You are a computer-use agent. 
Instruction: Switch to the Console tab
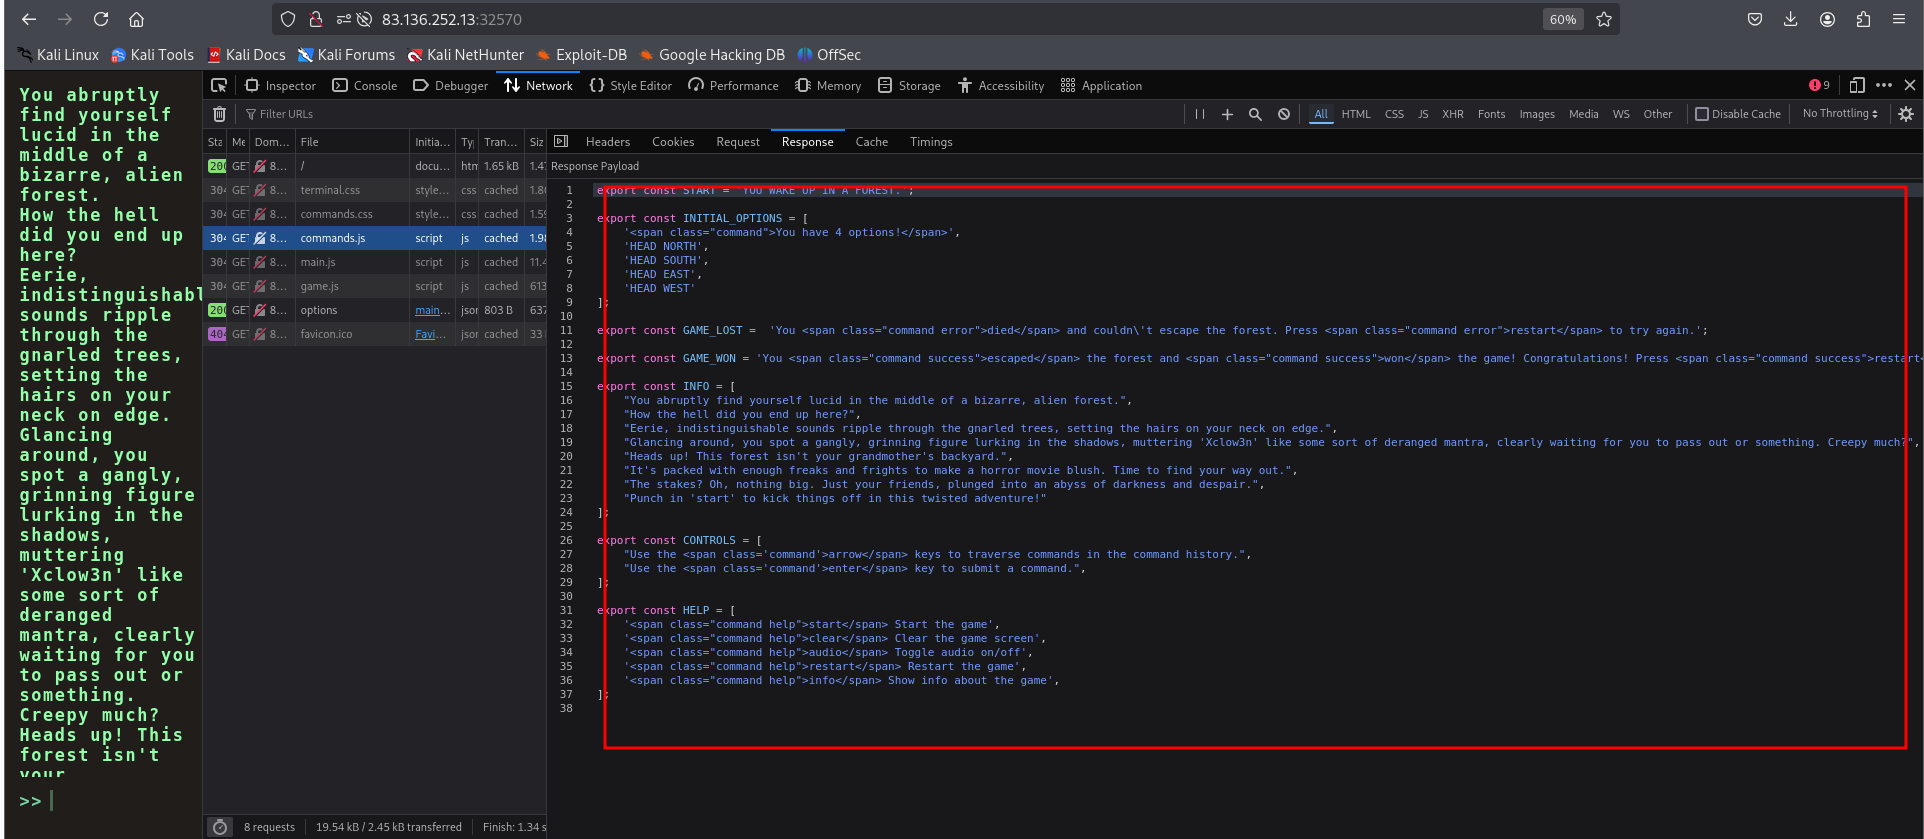[365, 86]
